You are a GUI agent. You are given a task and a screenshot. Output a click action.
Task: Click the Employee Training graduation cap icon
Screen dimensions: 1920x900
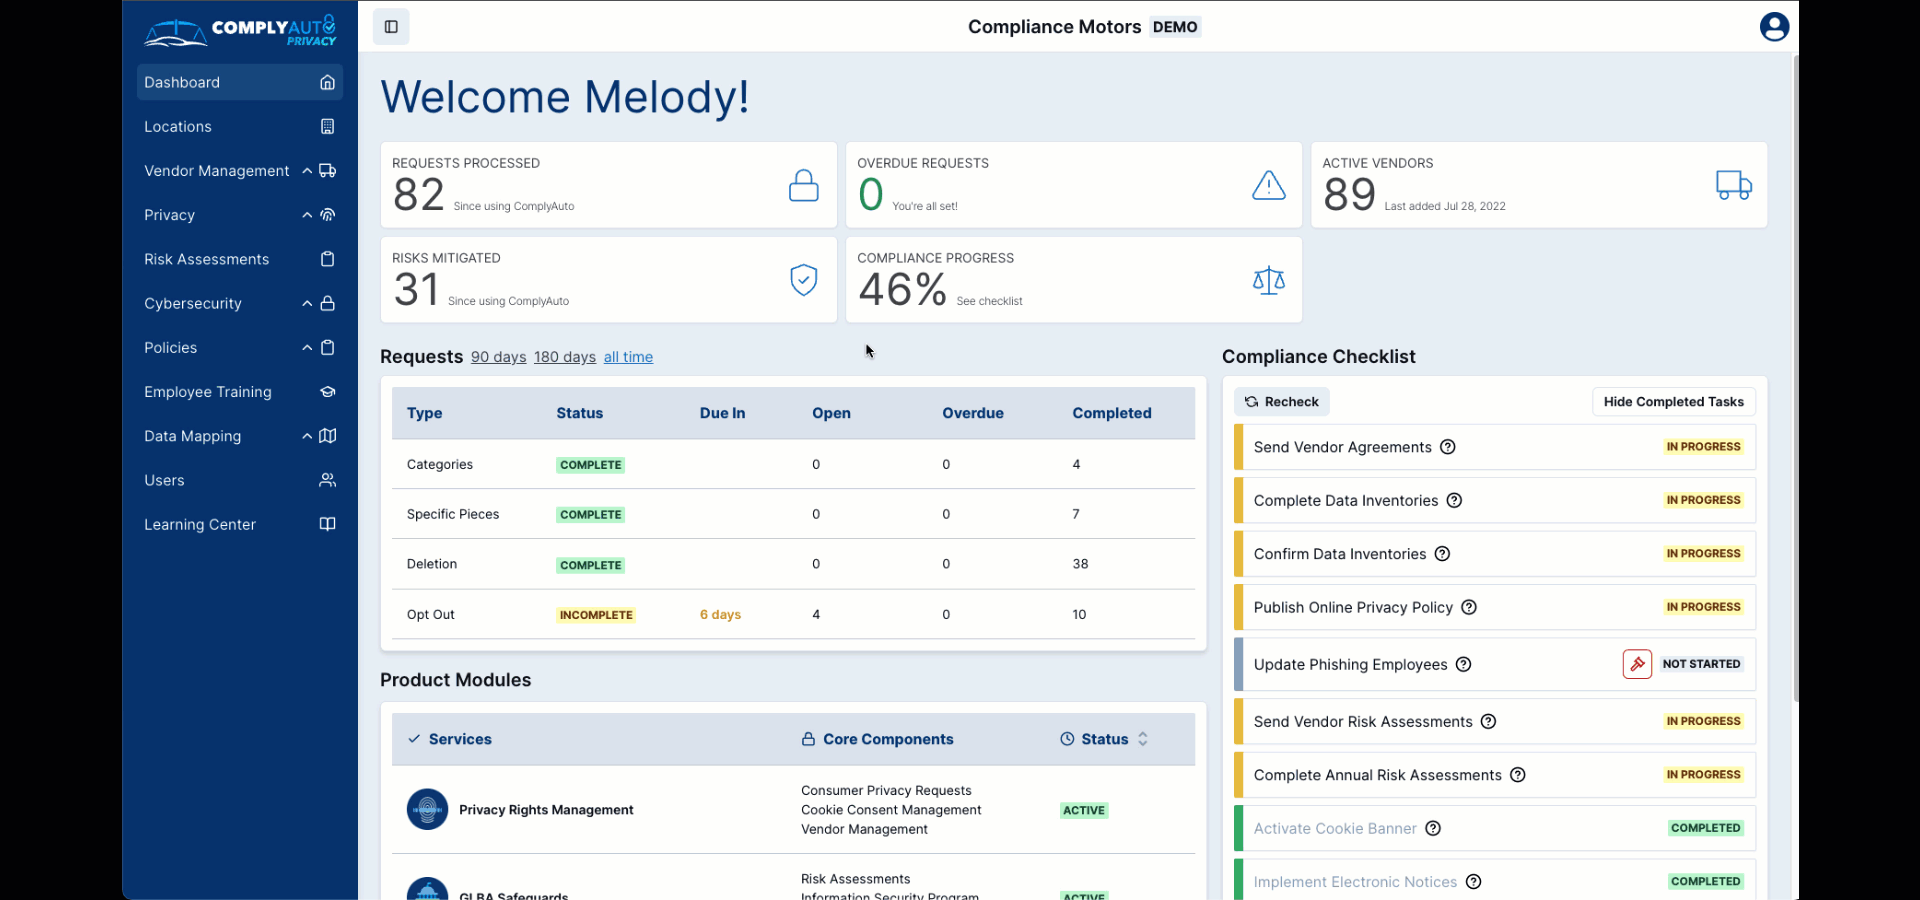(327, 392)
